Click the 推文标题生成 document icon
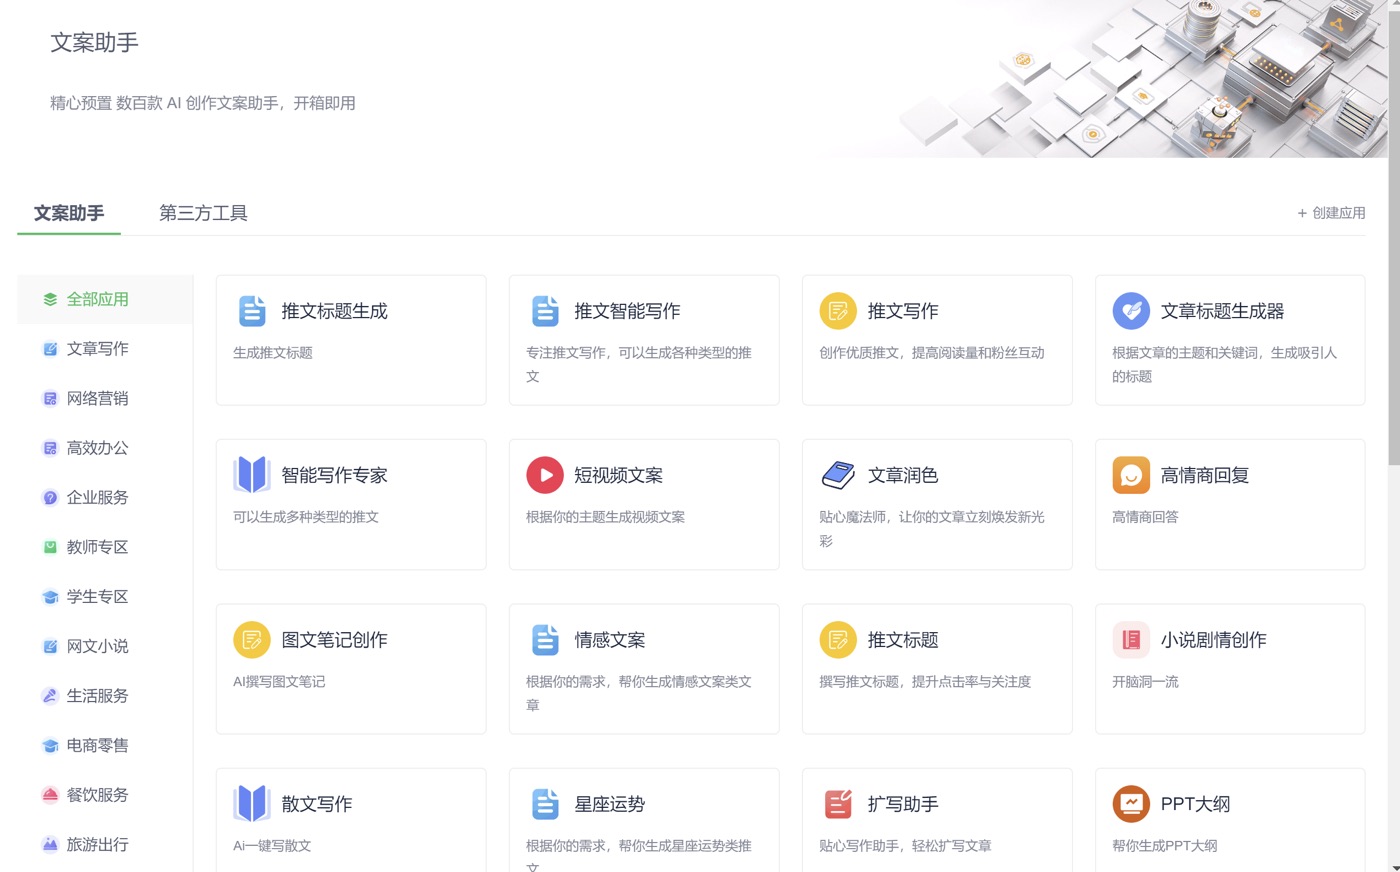 (252, 311)
